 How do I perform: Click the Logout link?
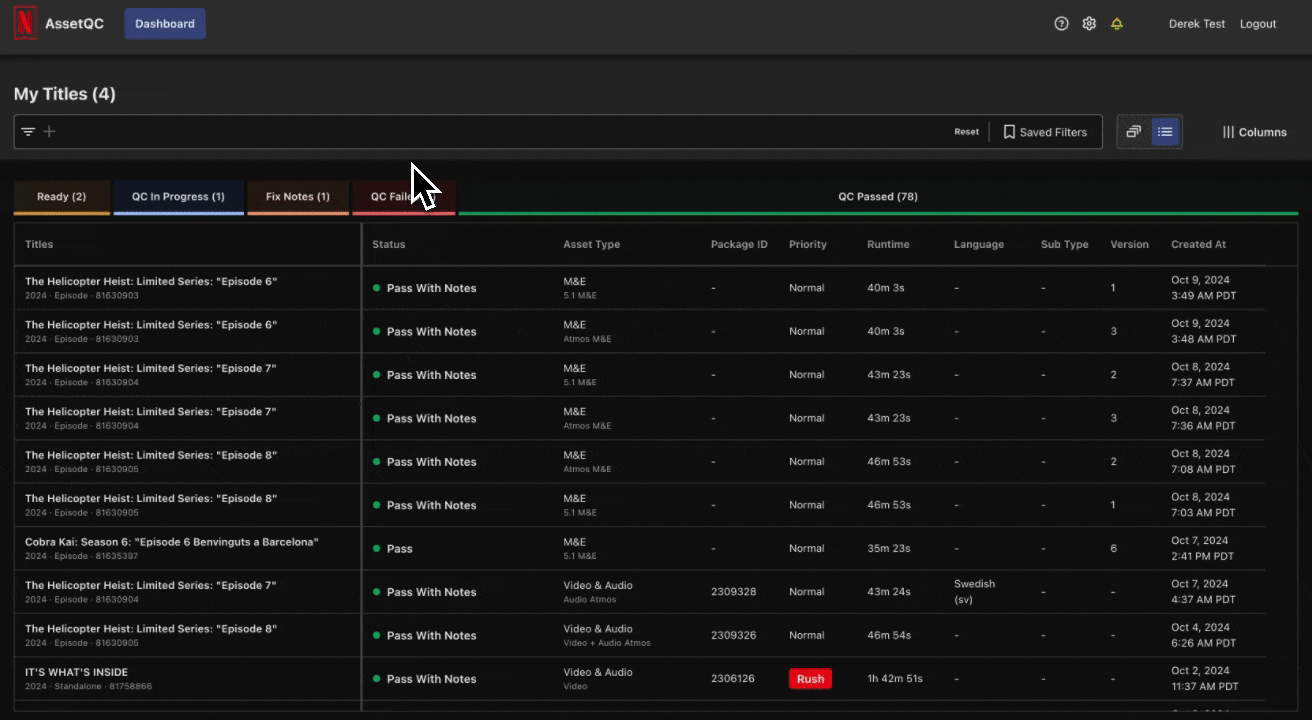click(1258, 24)
